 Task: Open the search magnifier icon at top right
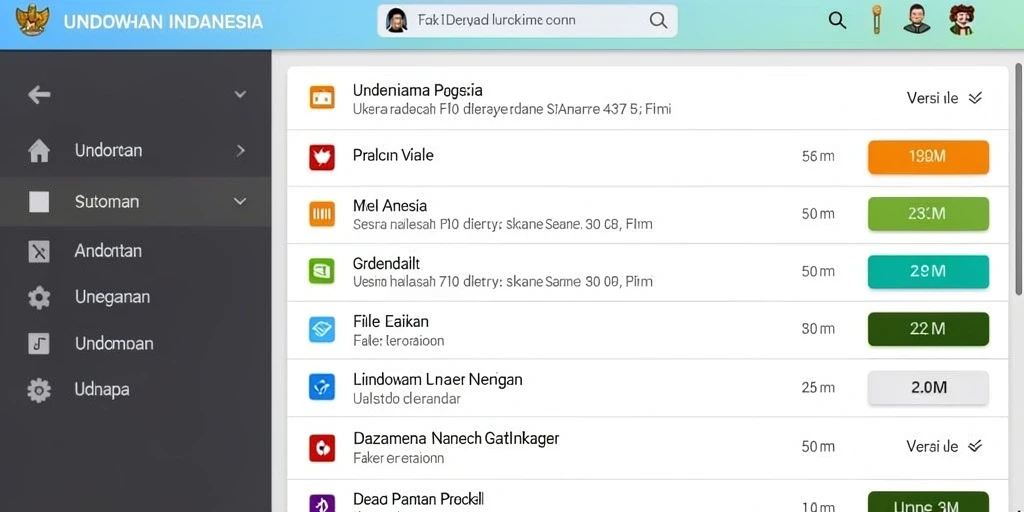click(837, 20)
